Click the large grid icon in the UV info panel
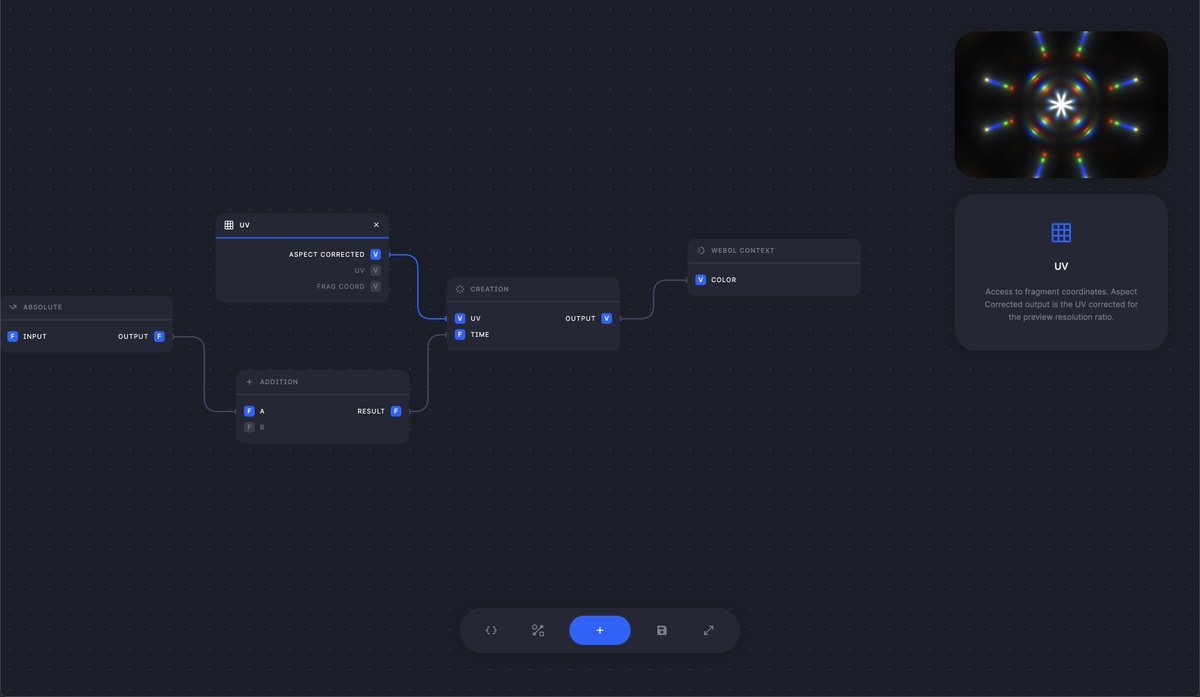Viewport: 1200px width, 697px height. coord(1061,233)
